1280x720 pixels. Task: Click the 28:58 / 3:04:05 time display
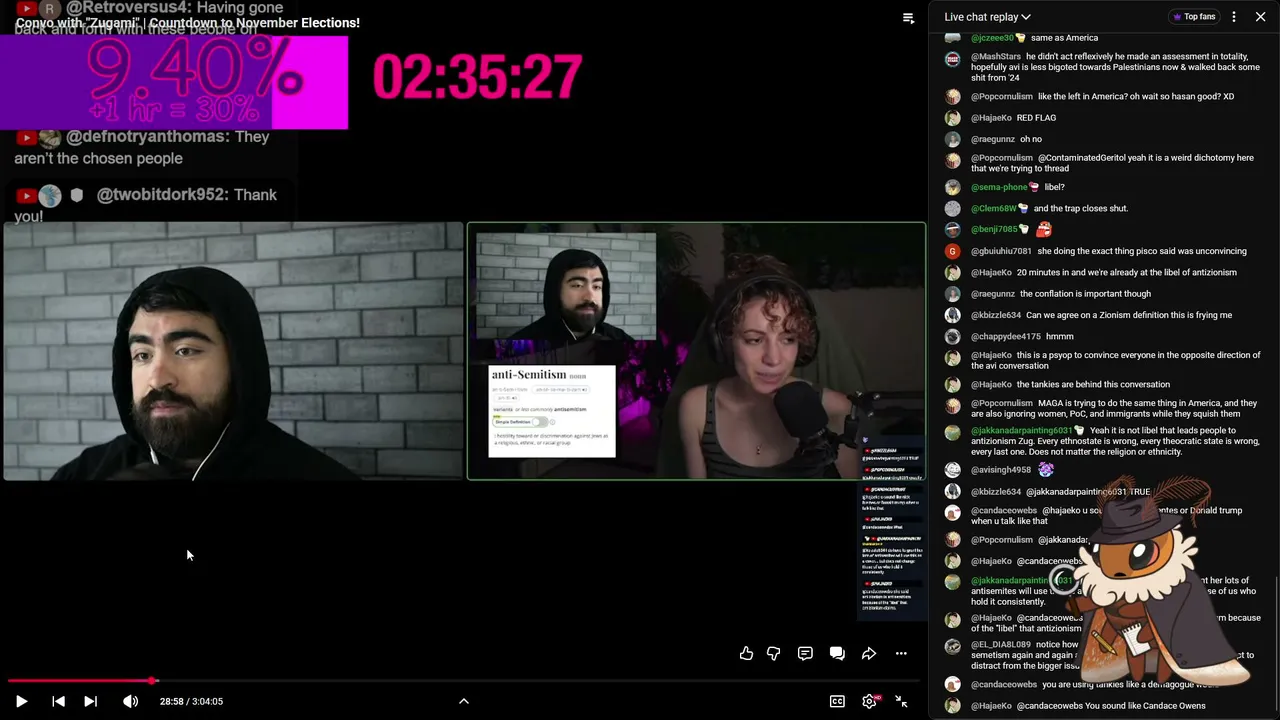[x=191, y=701]
